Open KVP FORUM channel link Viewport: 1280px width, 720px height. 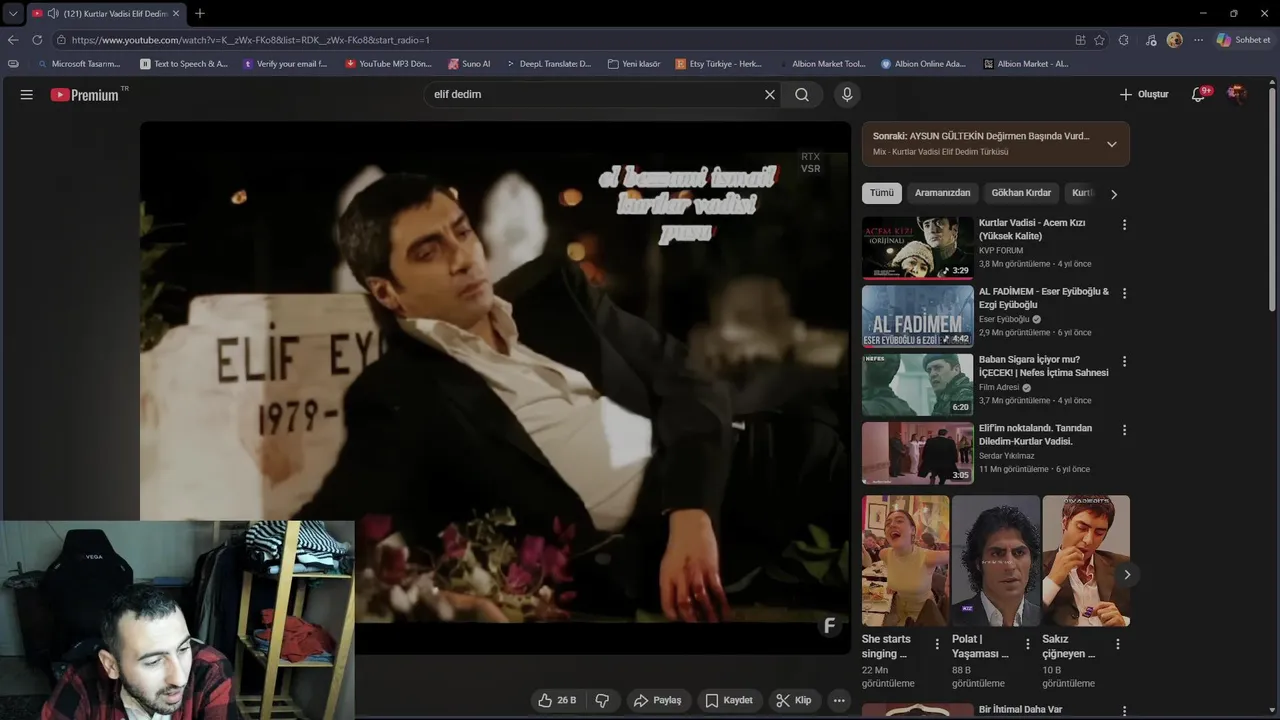(x=1001, y=251)
